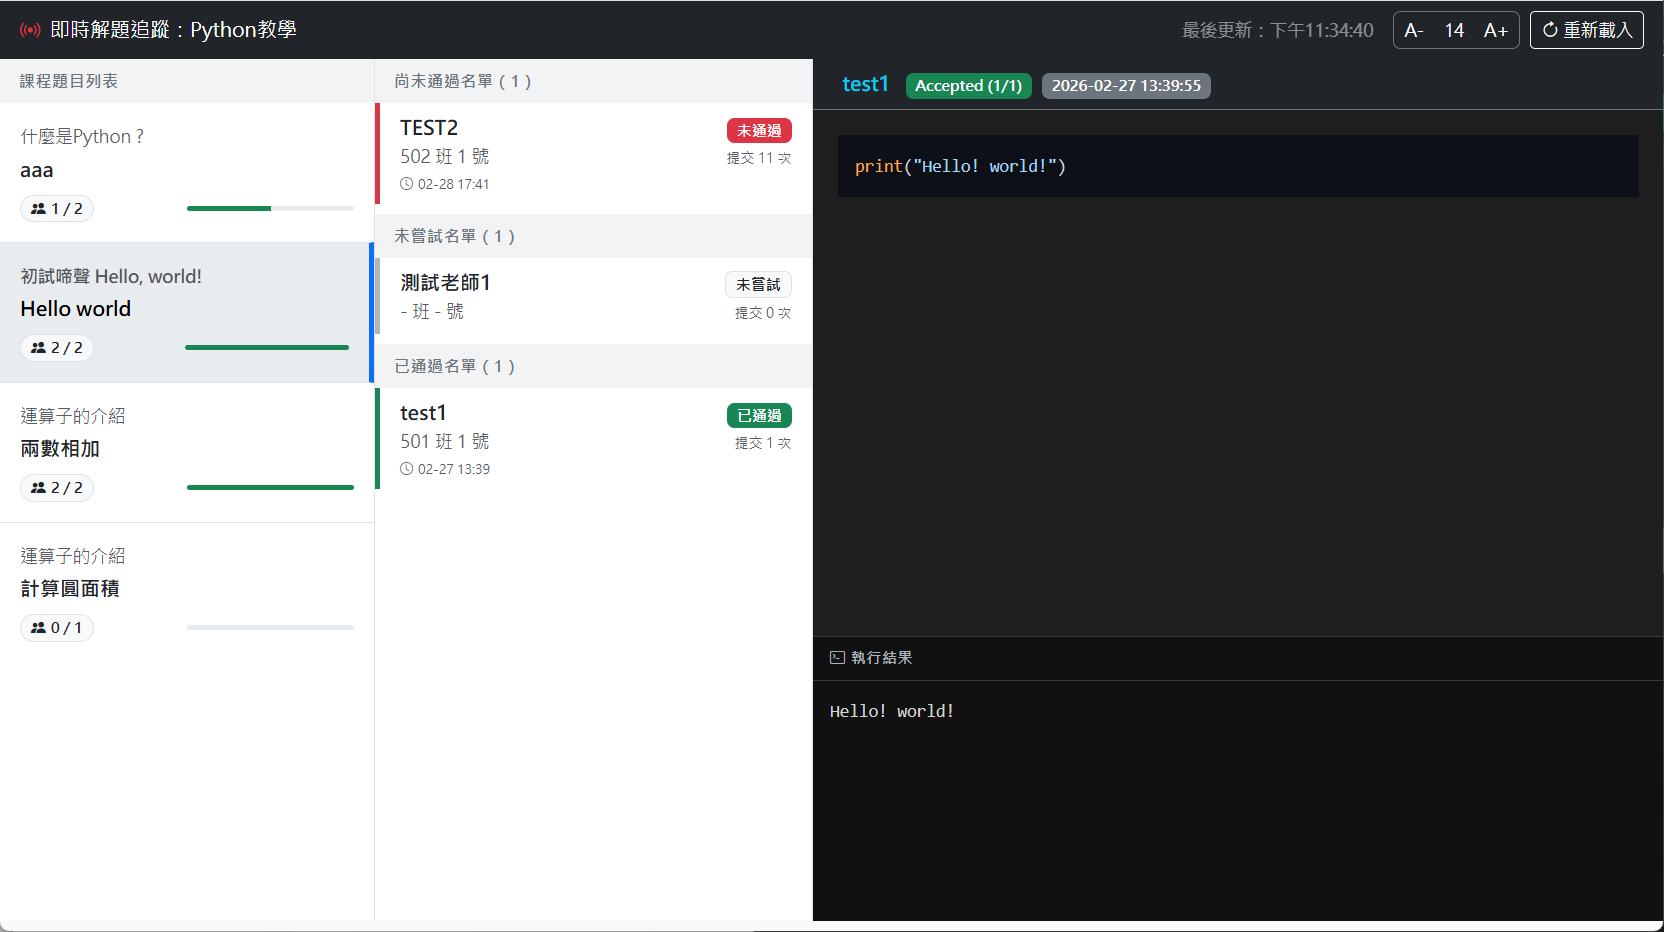Select 測試老師1 in untried list
The image size is (1664, 932).
tap(594, 298)
